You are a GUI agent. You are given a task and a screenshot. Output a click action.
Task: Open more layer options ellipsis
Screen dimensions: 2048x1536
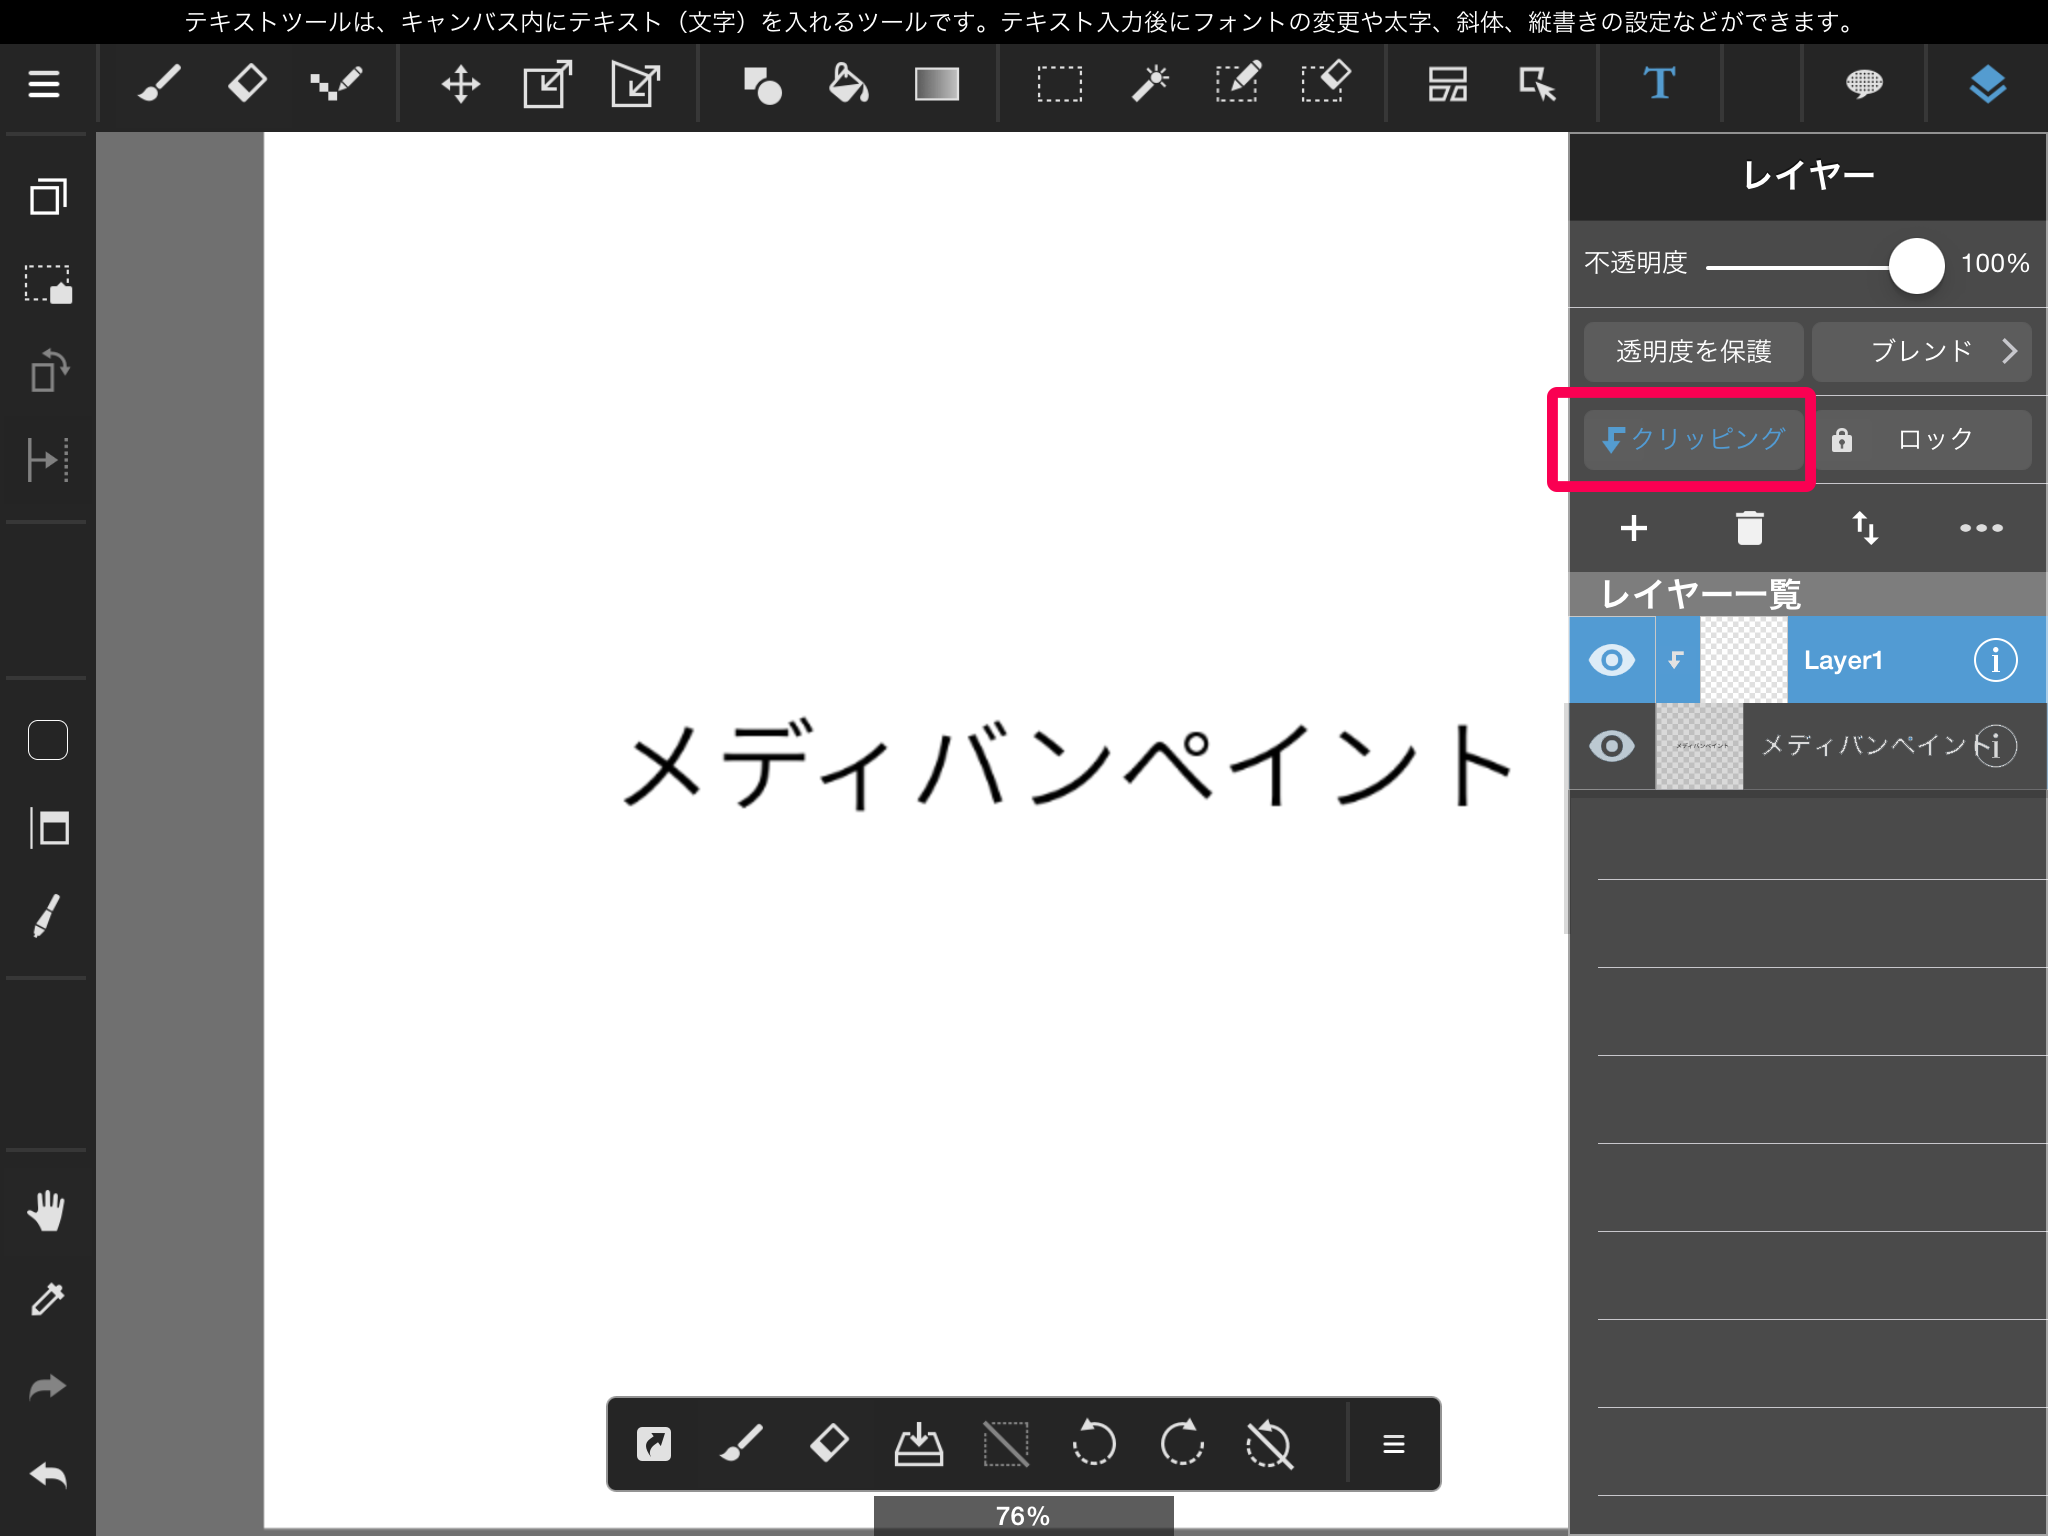click(1981, 528)
